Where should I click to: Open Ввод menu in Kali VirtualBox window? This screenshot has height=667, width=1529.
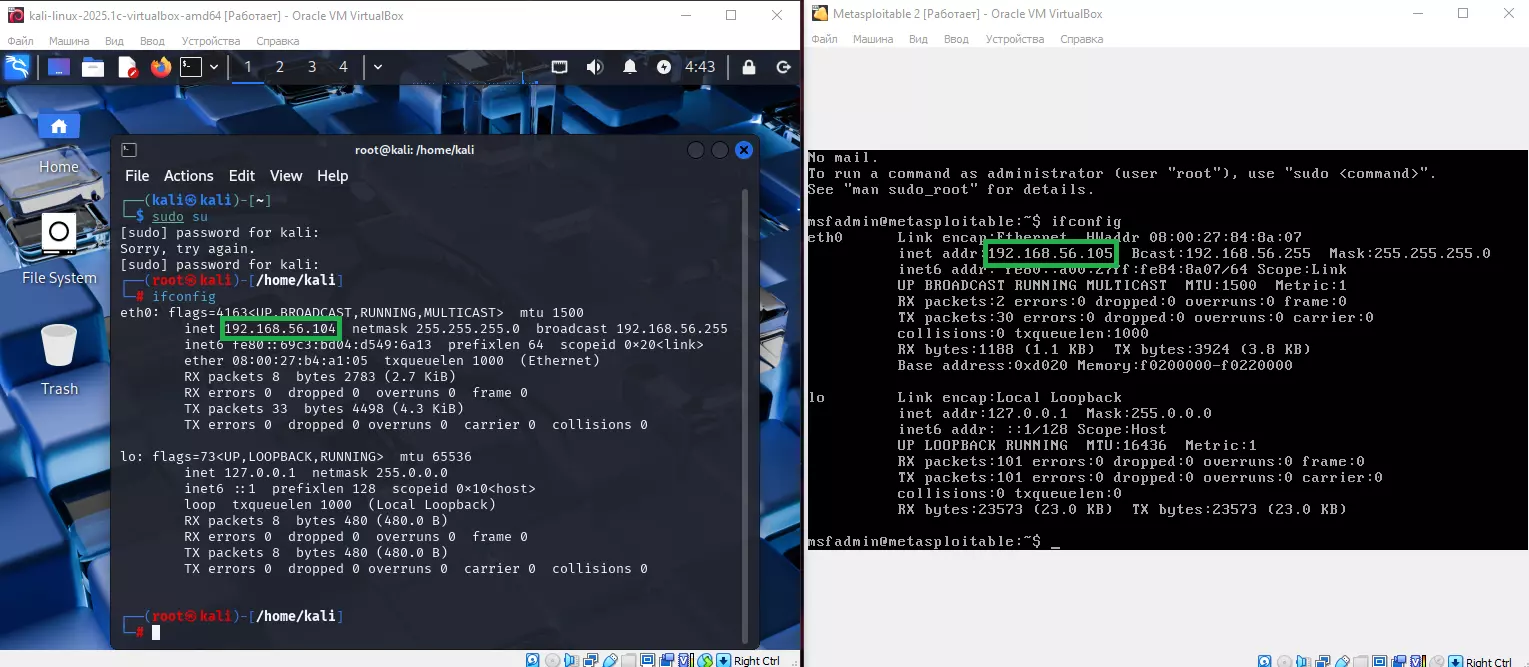[152, 41]
